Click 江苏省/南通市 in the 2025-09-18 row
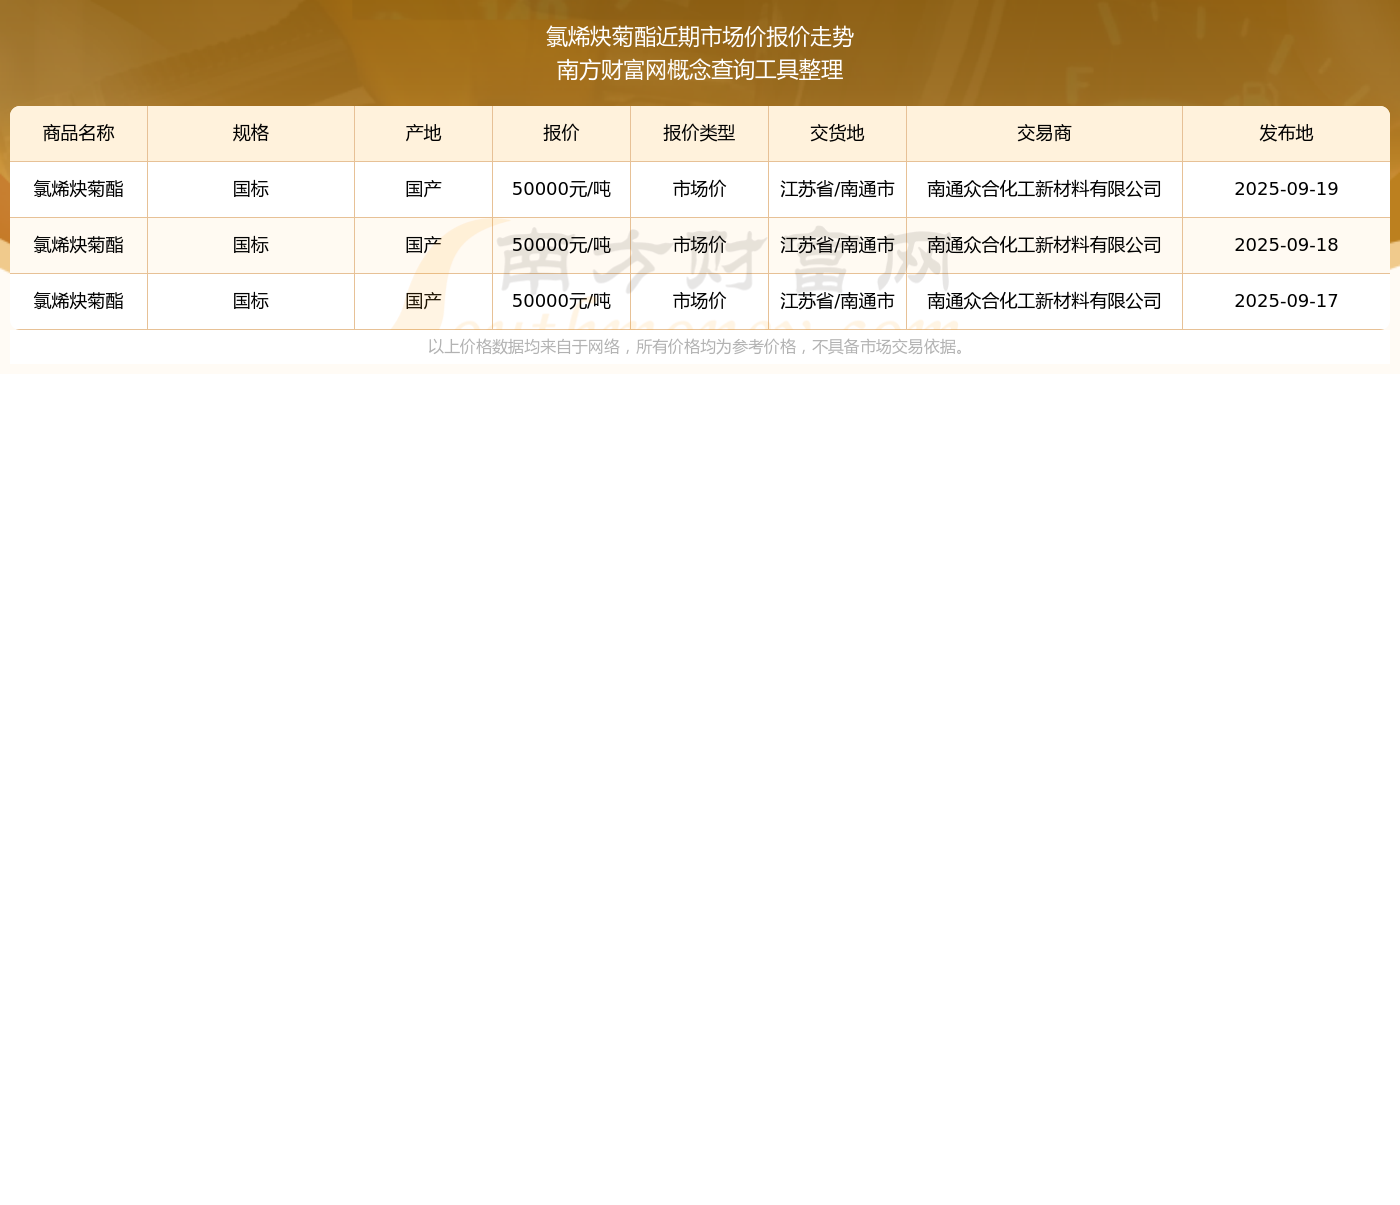Viewport: 1400px width, 1205px height. (x=837, y=245)
